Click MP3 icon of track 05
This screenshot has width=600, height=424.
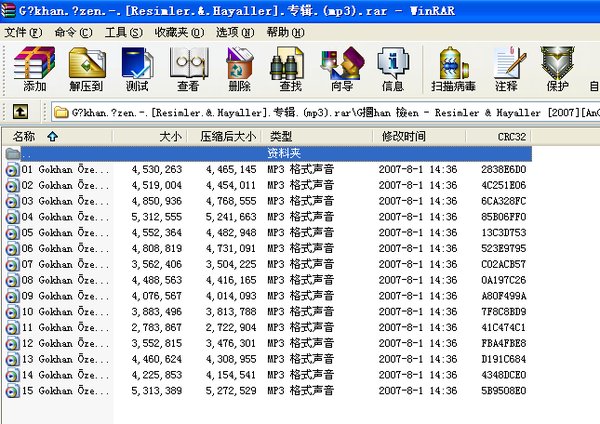(x=12, y=233)
